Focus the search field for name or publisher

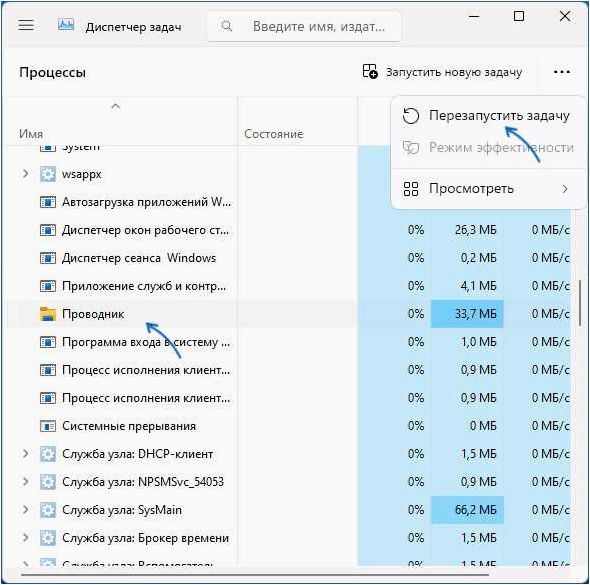(304, 26)
